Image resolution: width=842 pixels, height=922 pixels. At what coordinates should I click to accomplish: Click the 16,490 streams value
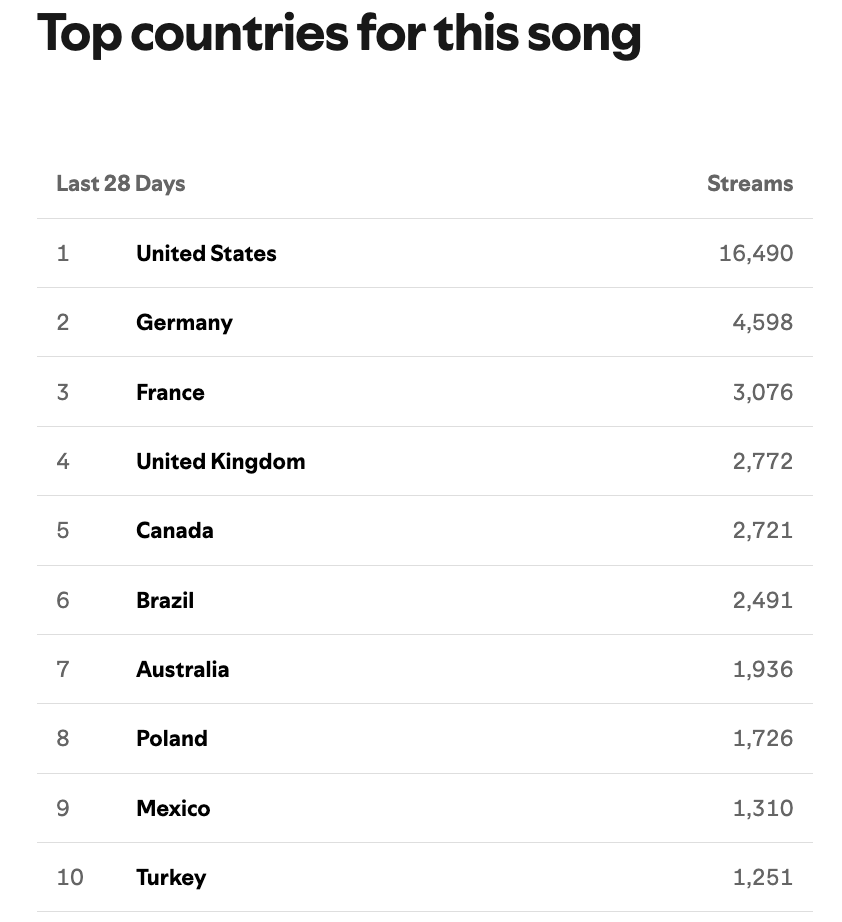click(x=755, y=253)
